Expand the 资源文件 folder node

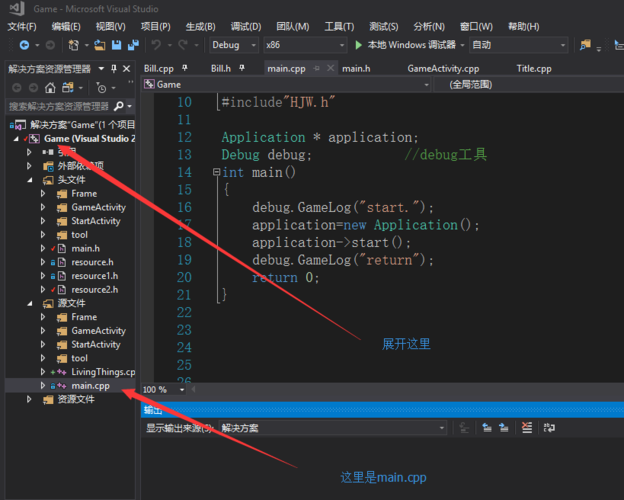click(29, 399)
